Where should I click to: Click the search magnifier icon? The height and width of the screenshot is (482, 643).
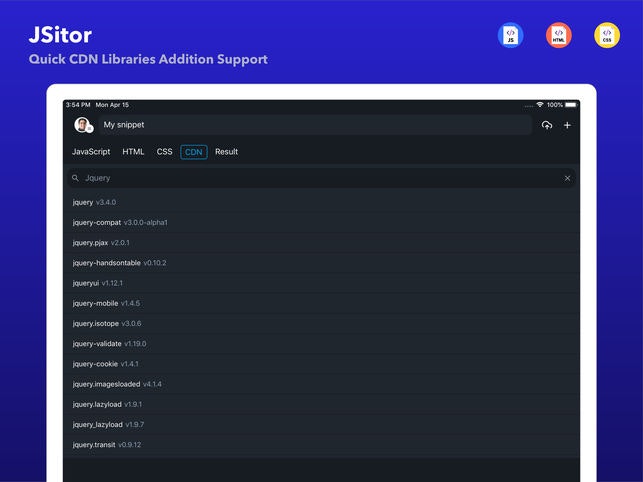coord(75,178)
